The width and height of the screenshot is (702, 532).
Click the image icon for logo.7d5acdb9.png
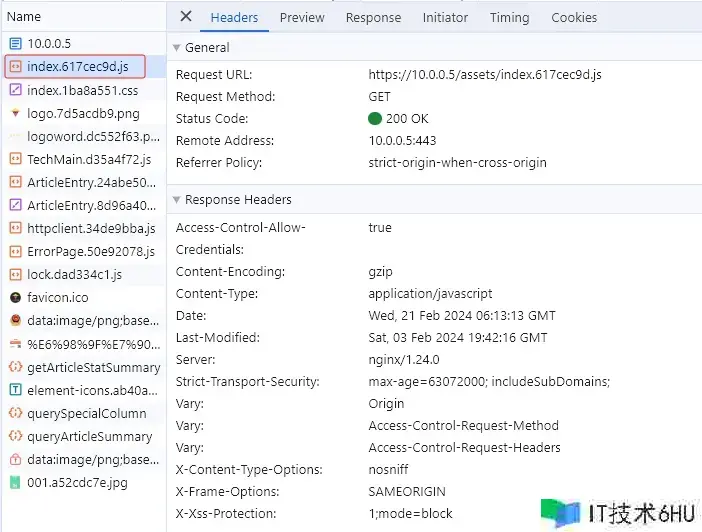(x=15, y=113)
